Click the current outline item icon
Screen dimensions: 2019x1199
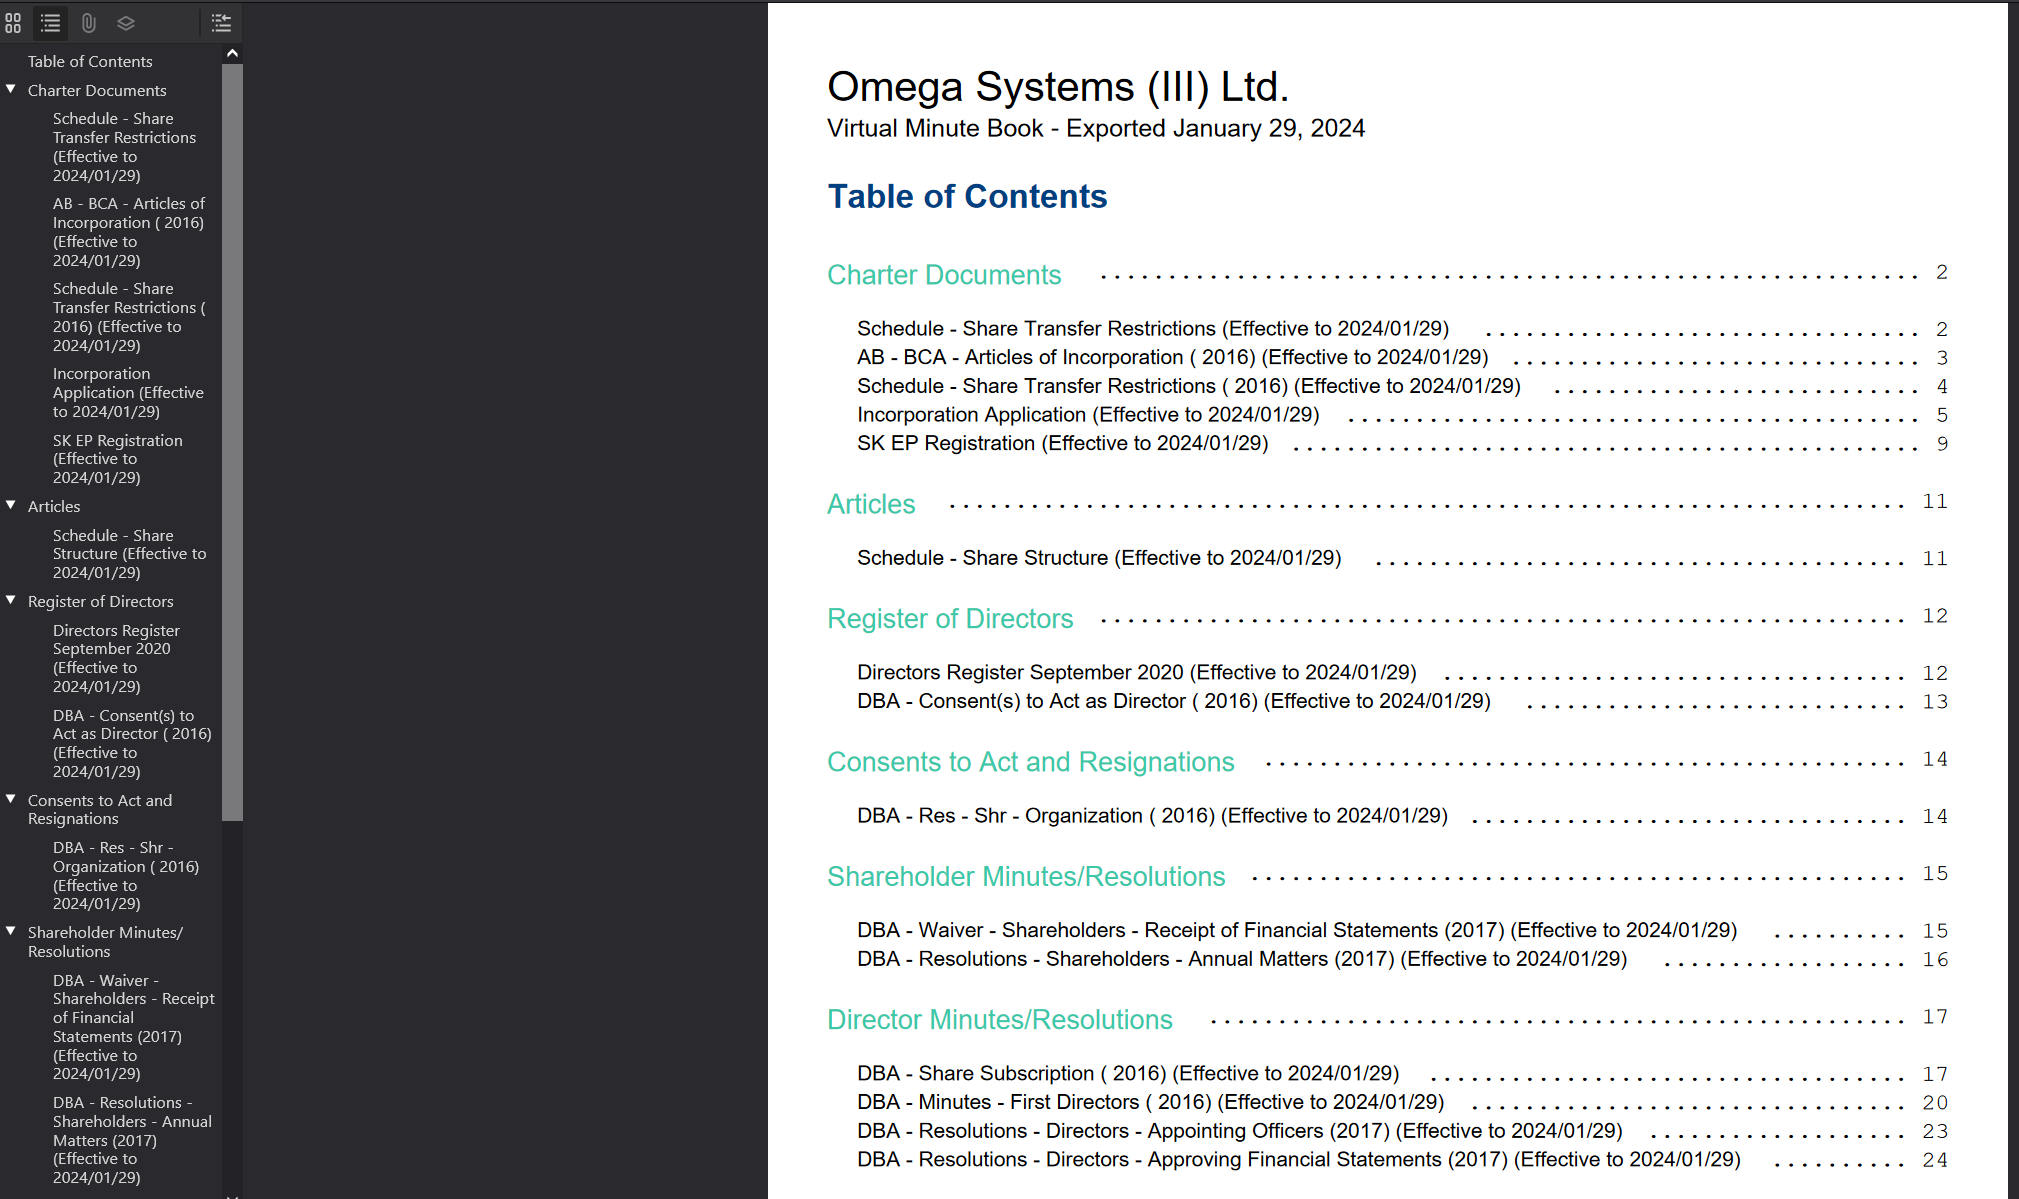(x=221, y=22)
